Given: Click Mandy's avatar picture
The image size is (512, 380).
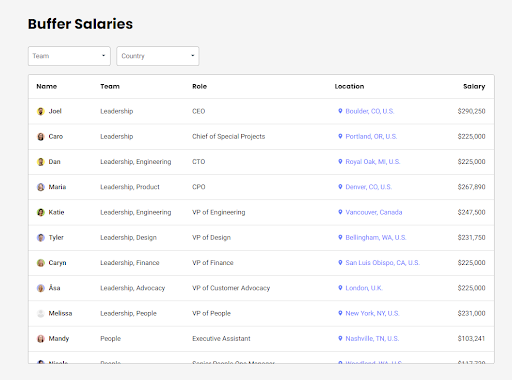Looking at the screenshot, I should pos(41,339).
